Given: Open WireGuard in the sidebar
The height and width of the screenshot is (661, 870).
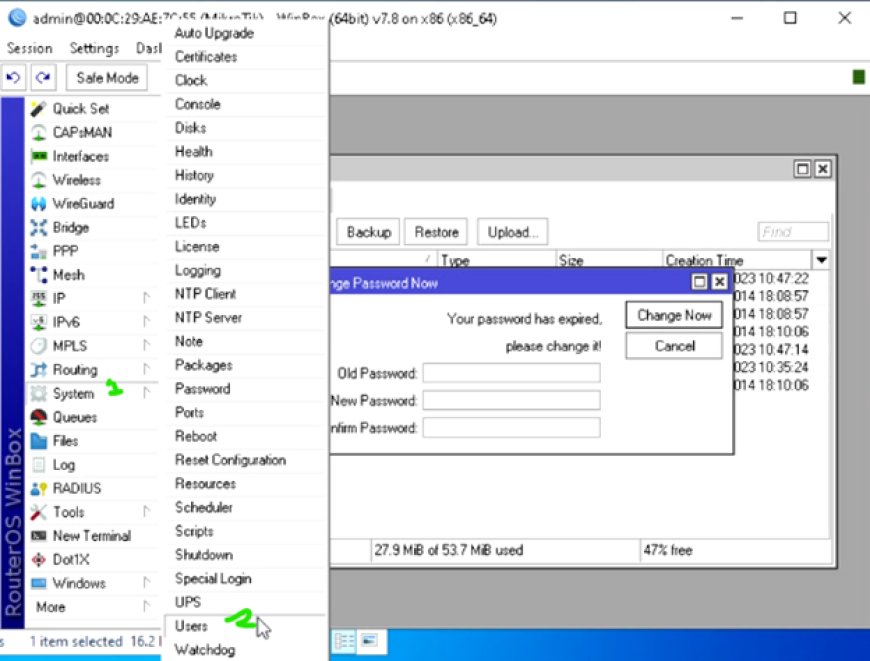Looking at the screenshot, I should (83, 204).
